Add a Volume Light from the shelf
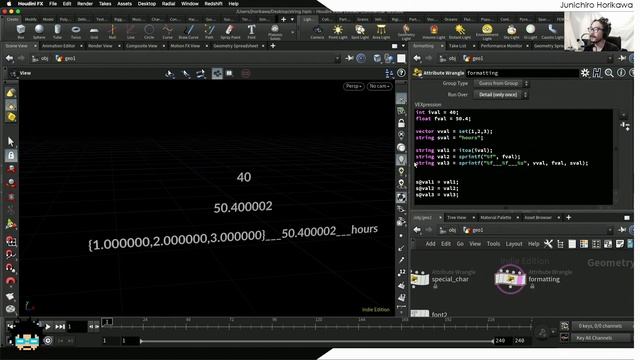The height and width of the screenshot is (360, 640). tap(433, 31)
